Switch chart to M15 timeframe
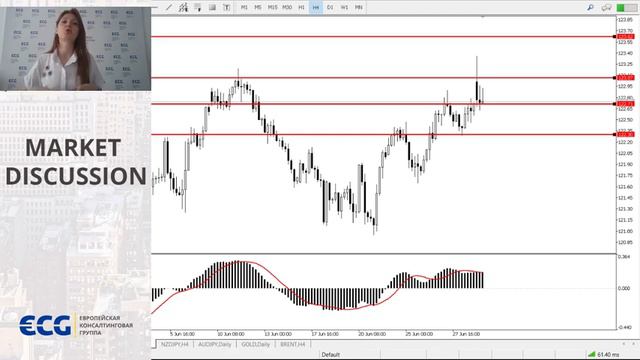Image resolution: width=640 pixels, height=360 pixels. [272, 7]
